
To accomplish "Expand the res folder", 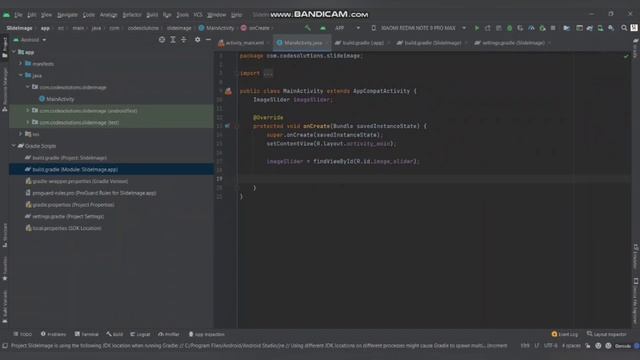I will coord(20,134).
